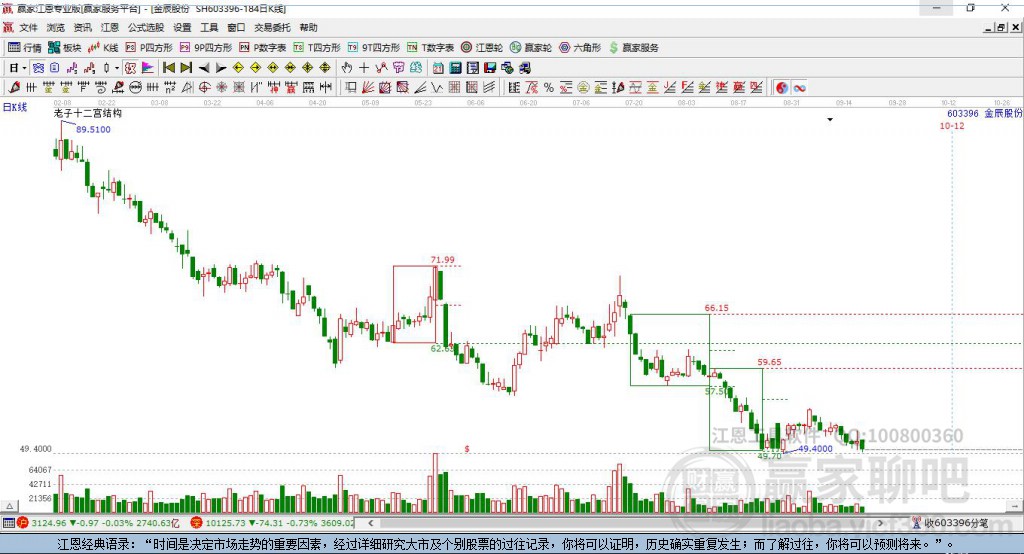
Task: Move chart right with black right arrow
Action: pos(221,68)
